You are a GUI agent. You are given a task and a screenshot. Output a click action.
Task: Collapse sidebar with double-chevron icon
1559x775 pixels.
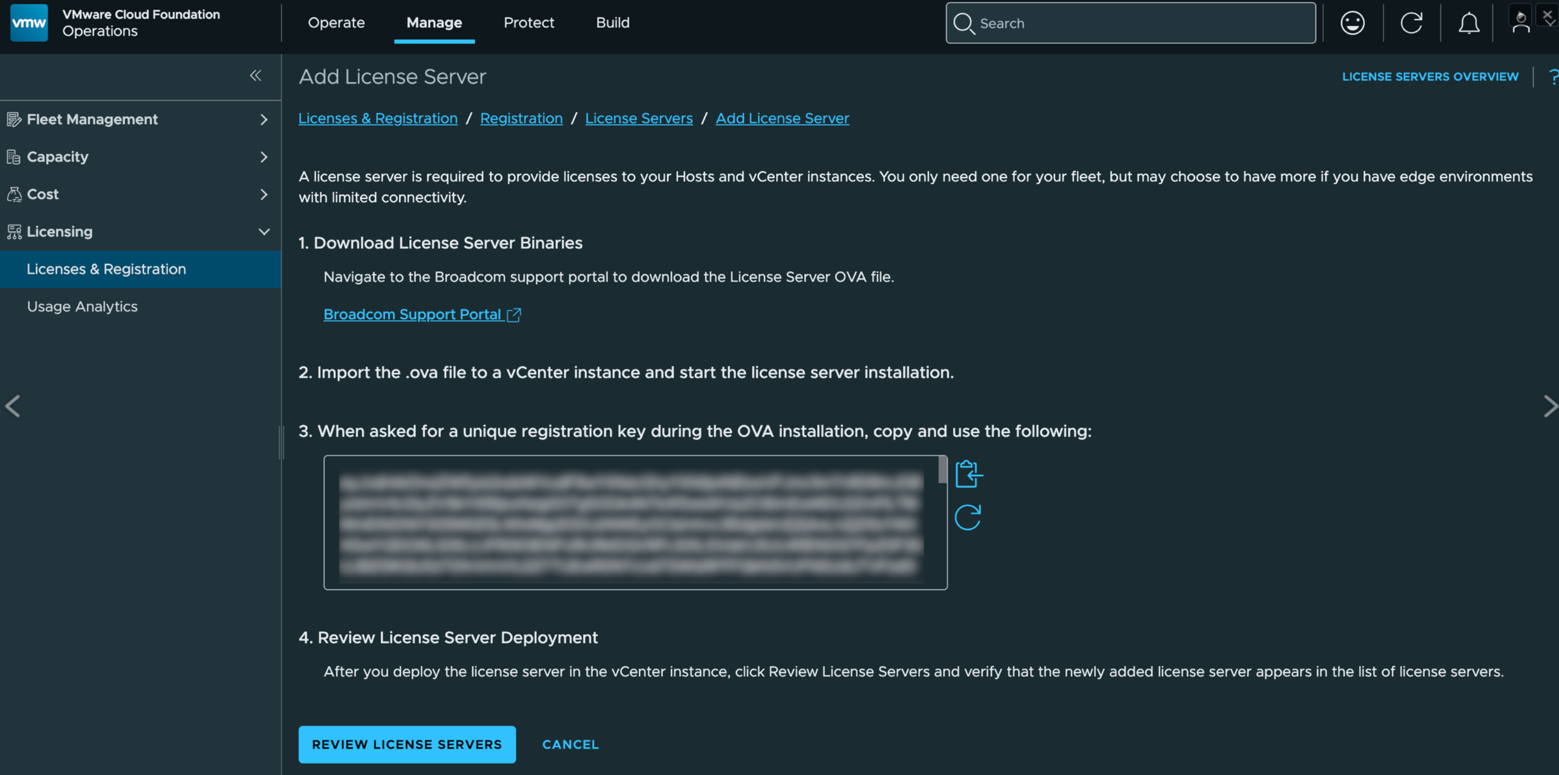point(256,76)
